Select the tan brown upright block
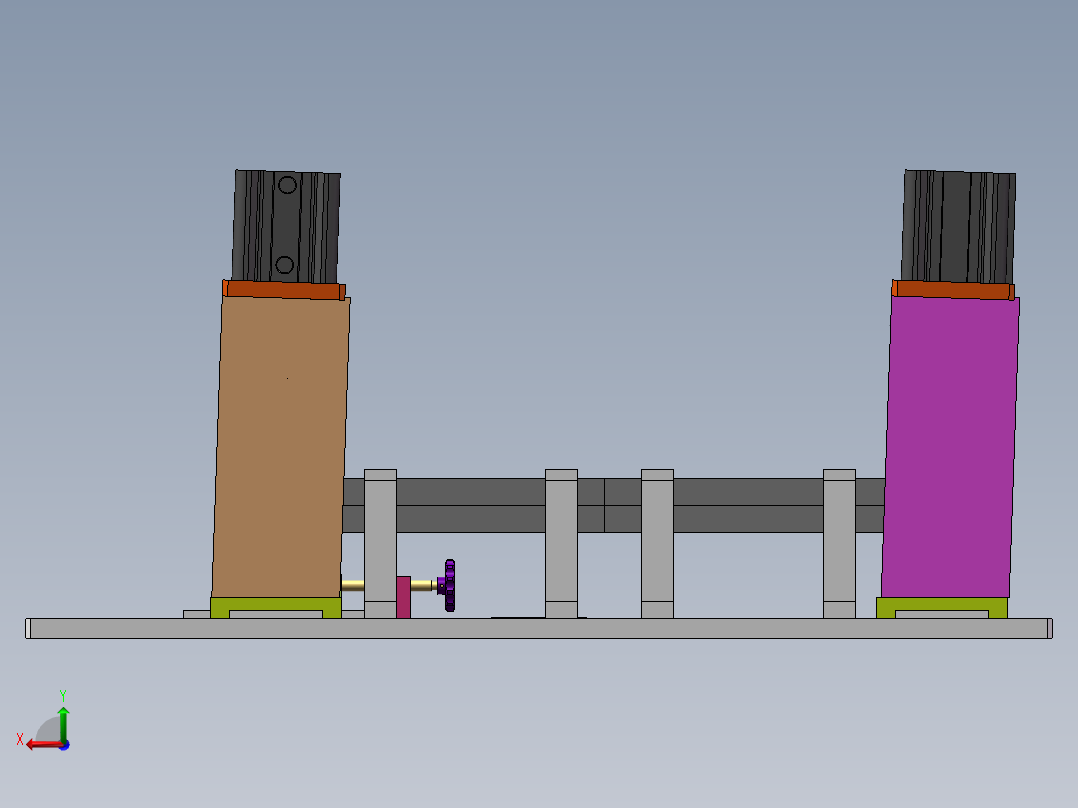1078x808 pixels. (280, 447)
